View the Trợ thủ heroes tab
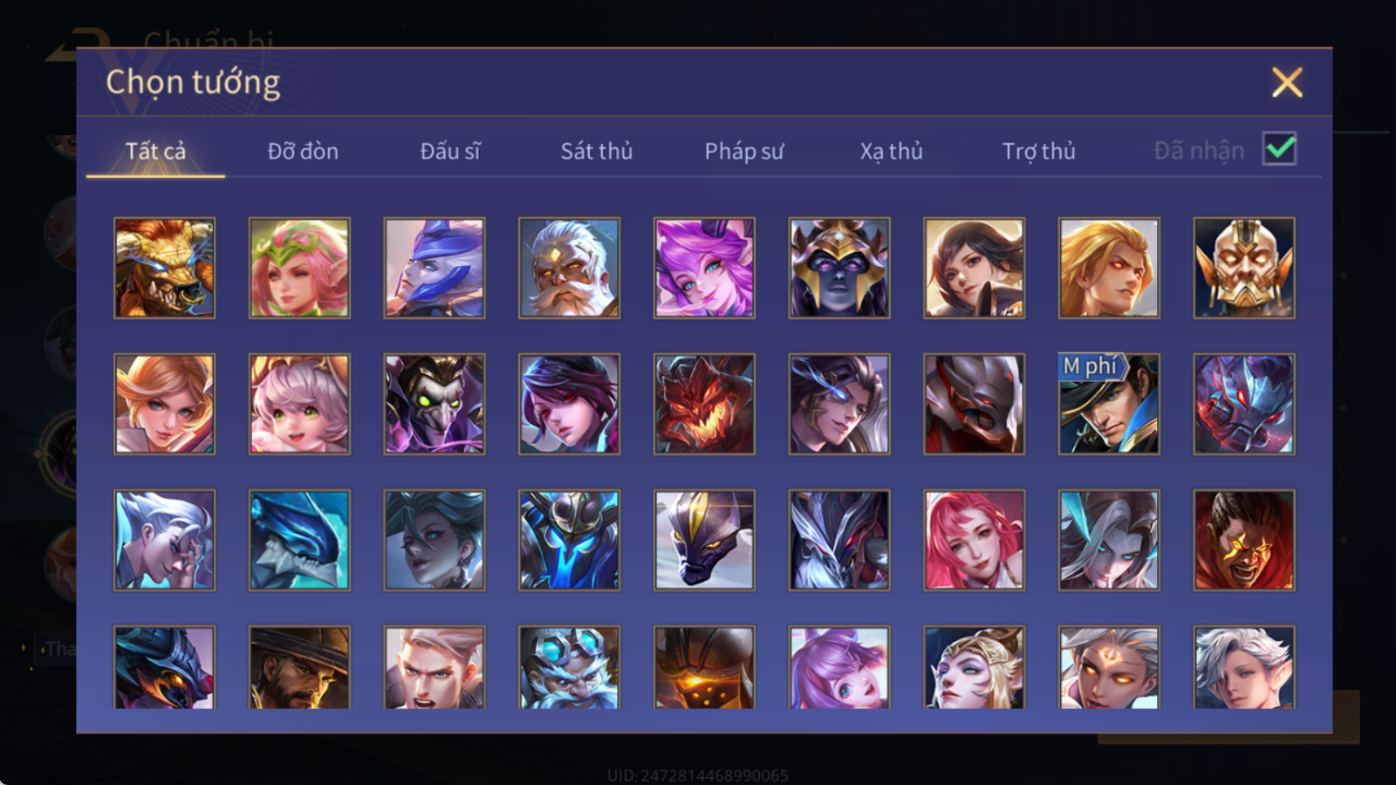 1039,151
